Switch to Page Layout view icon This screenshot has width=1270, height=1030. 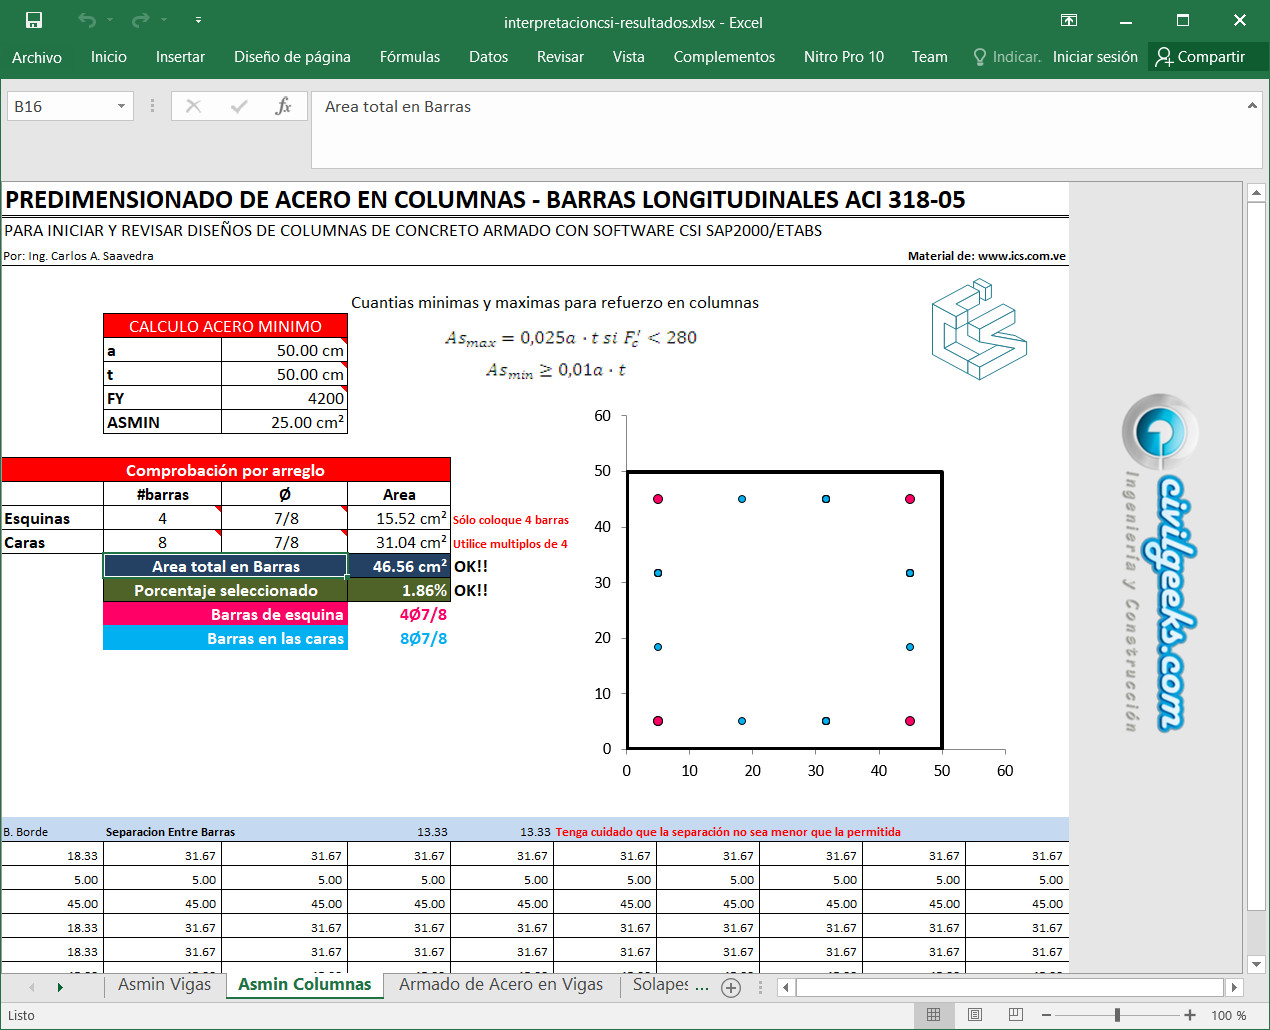click(975, 1015)
